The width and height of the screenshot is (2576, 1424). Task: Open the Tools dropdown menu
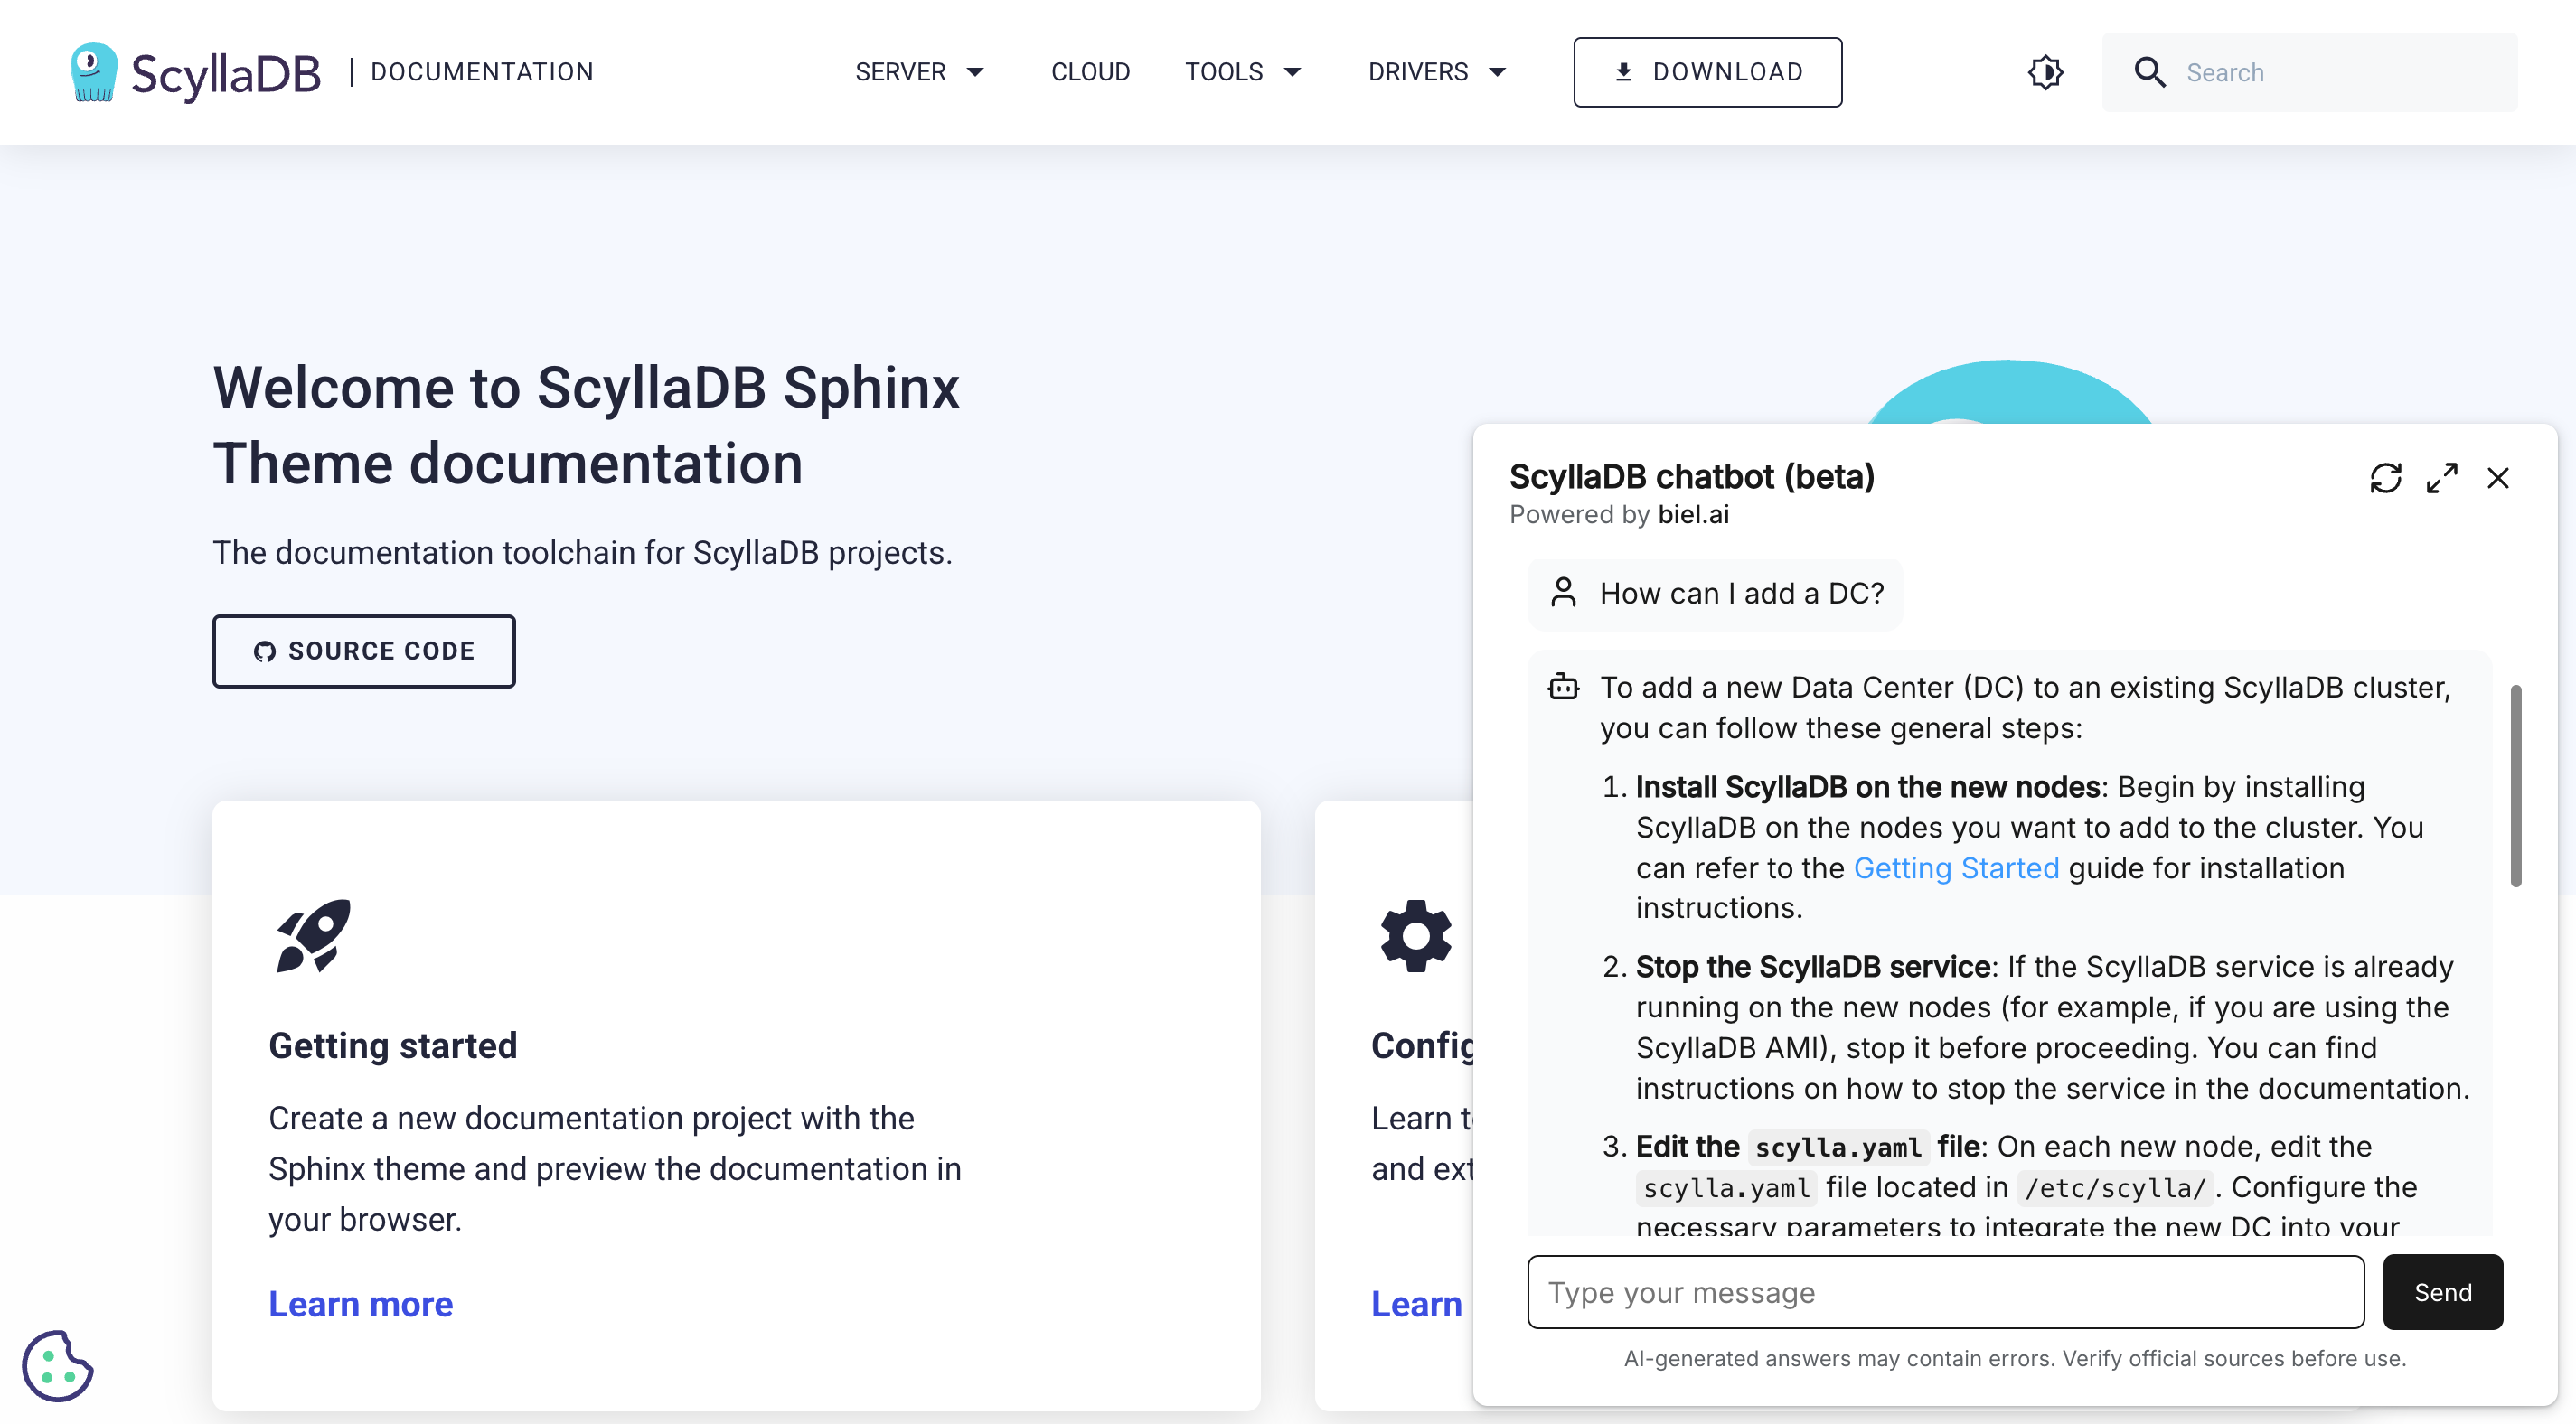pyautogui.click(x=1243, y=72)
